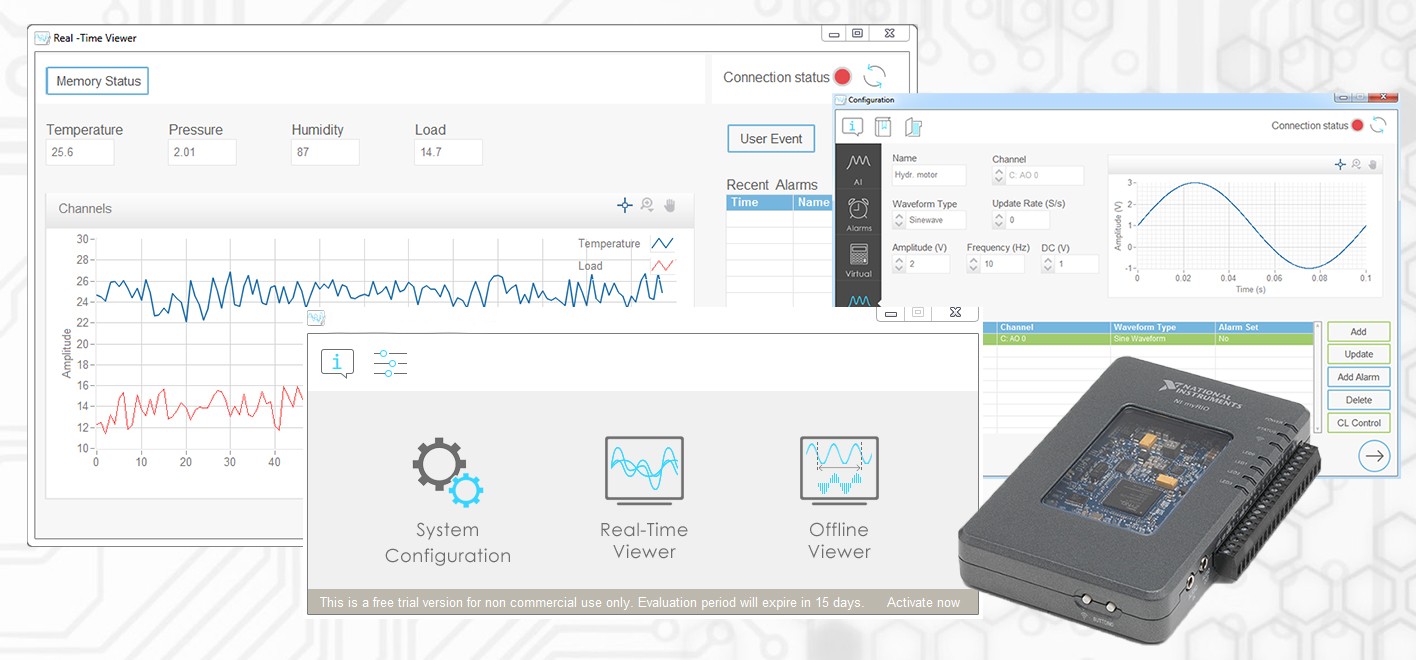This screenshot has height=660, width=1416.
Task: Open the Alarms section in Configuration sidebar
Action: point(858,214)
